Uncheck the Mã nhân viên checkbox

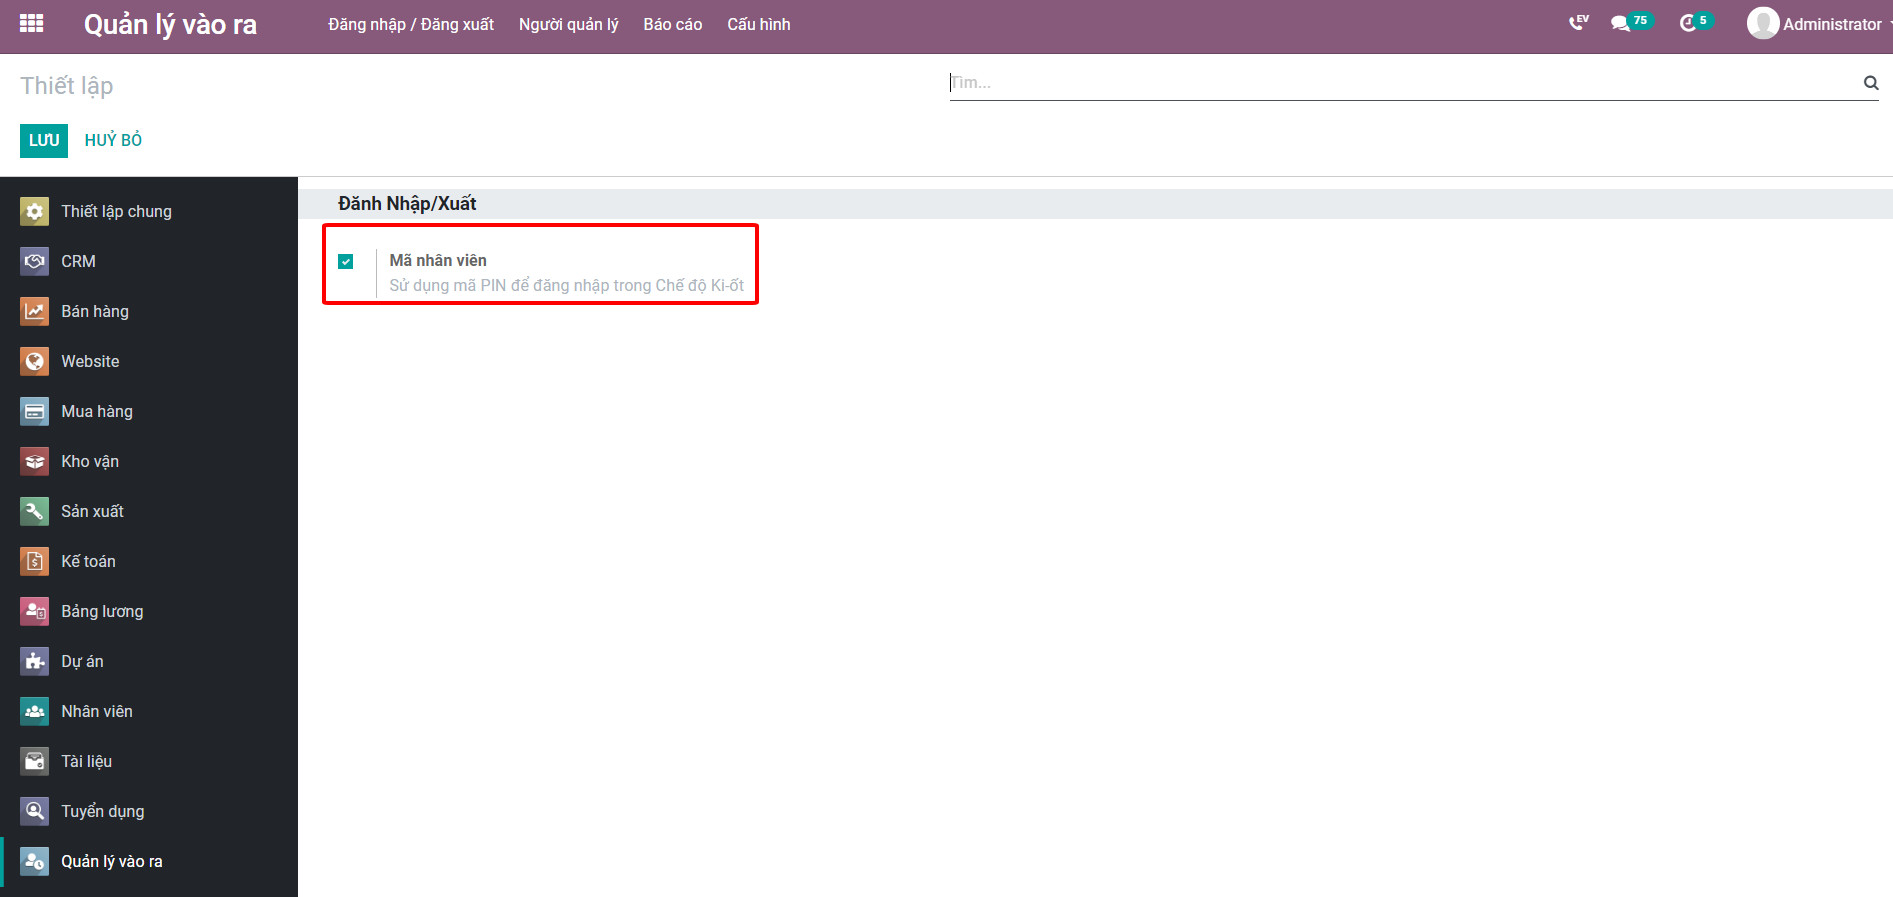point(346,261)
